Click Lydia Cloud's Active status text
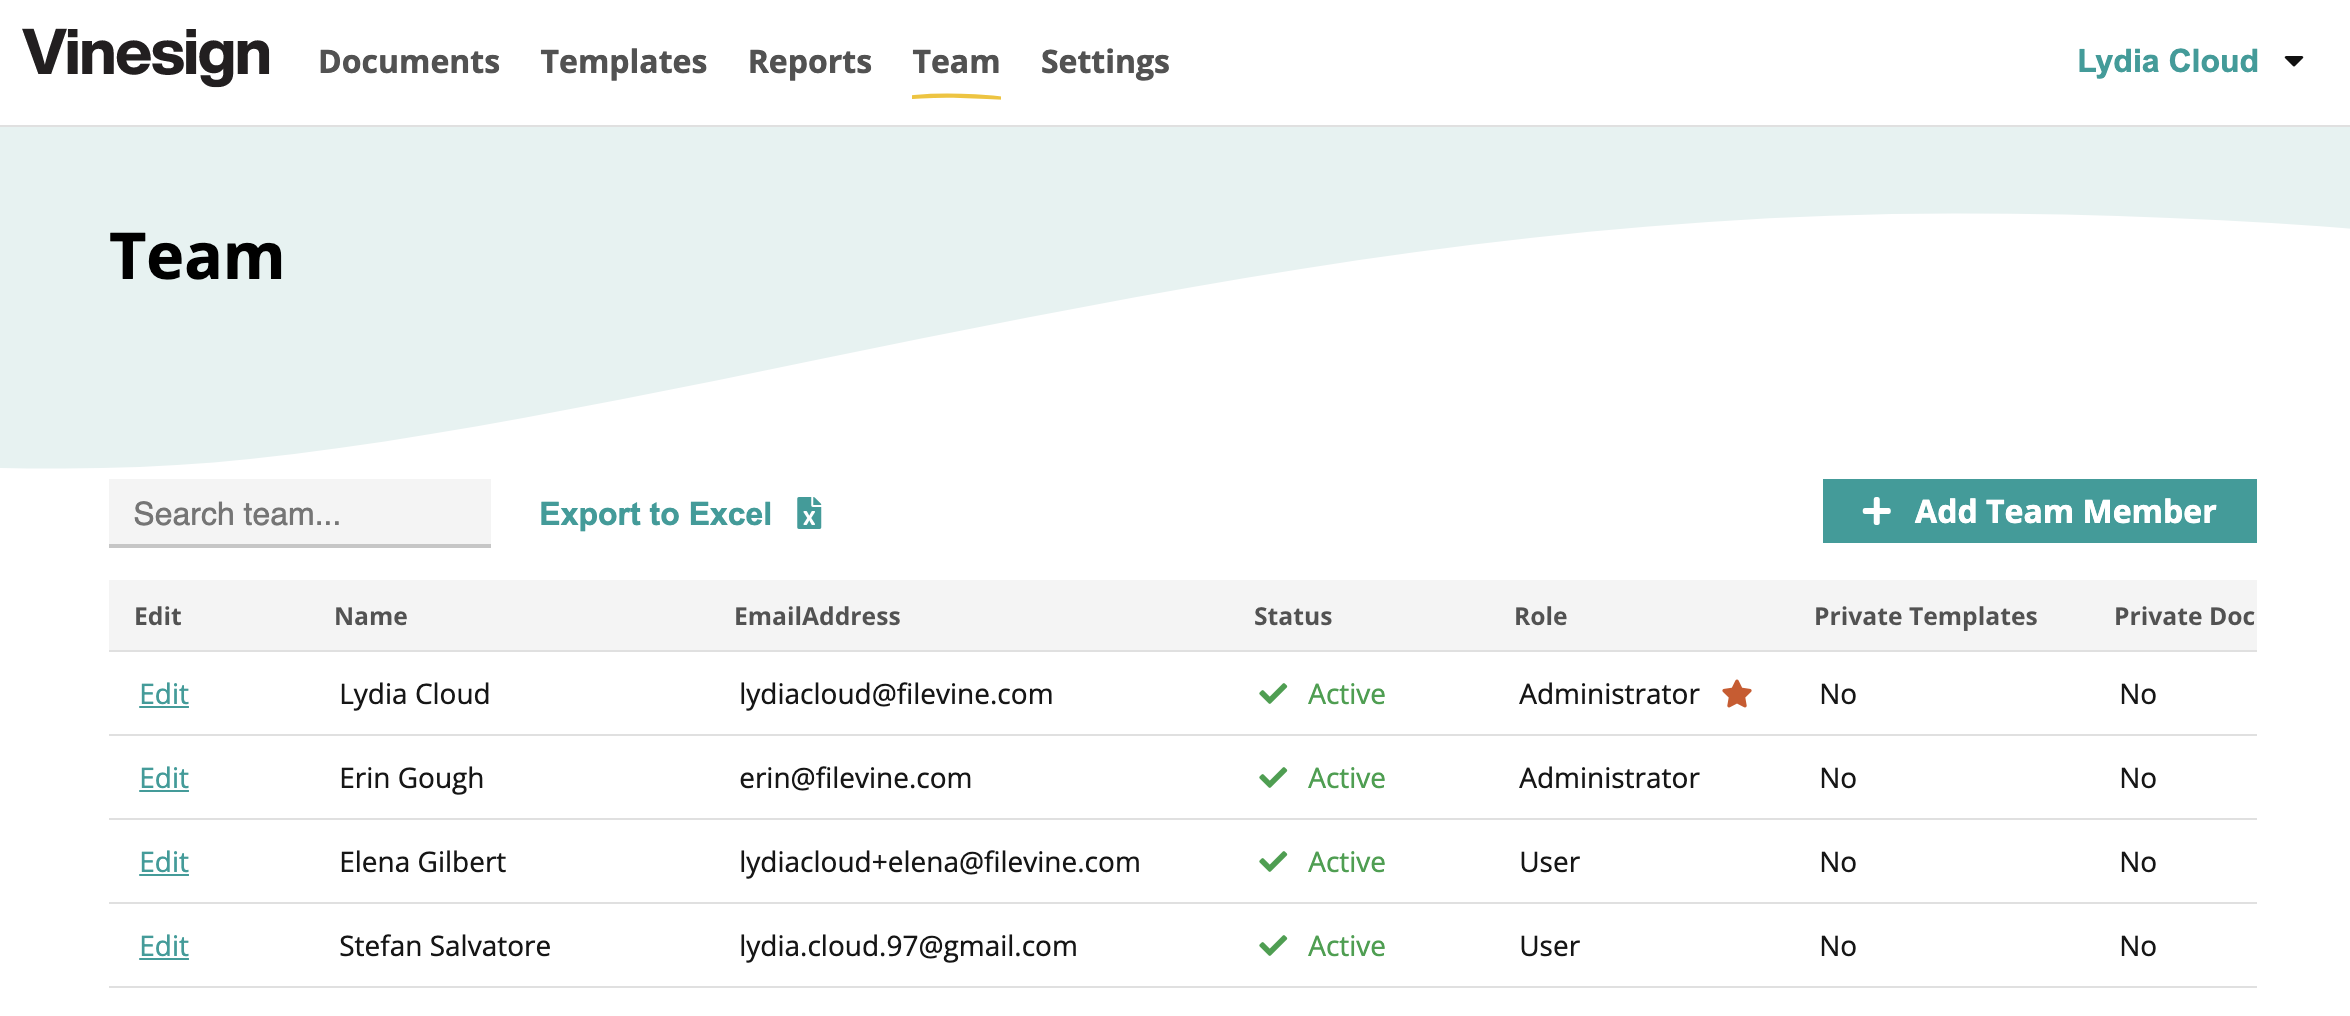 click(1346, 694)
